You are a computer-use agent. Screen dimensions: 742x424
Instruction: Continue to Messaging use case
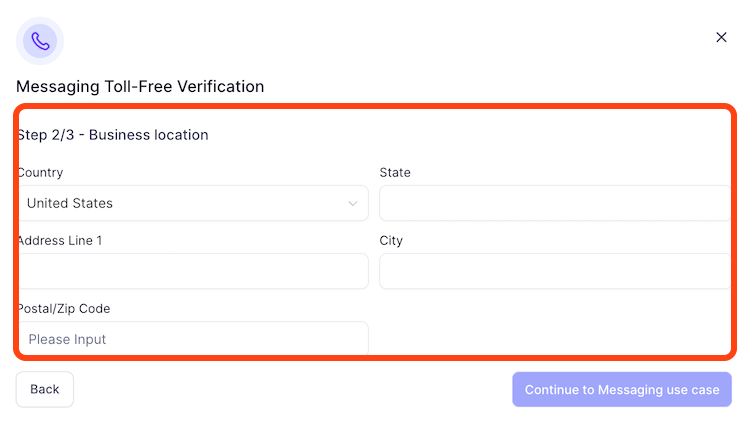tap(622, 389)
